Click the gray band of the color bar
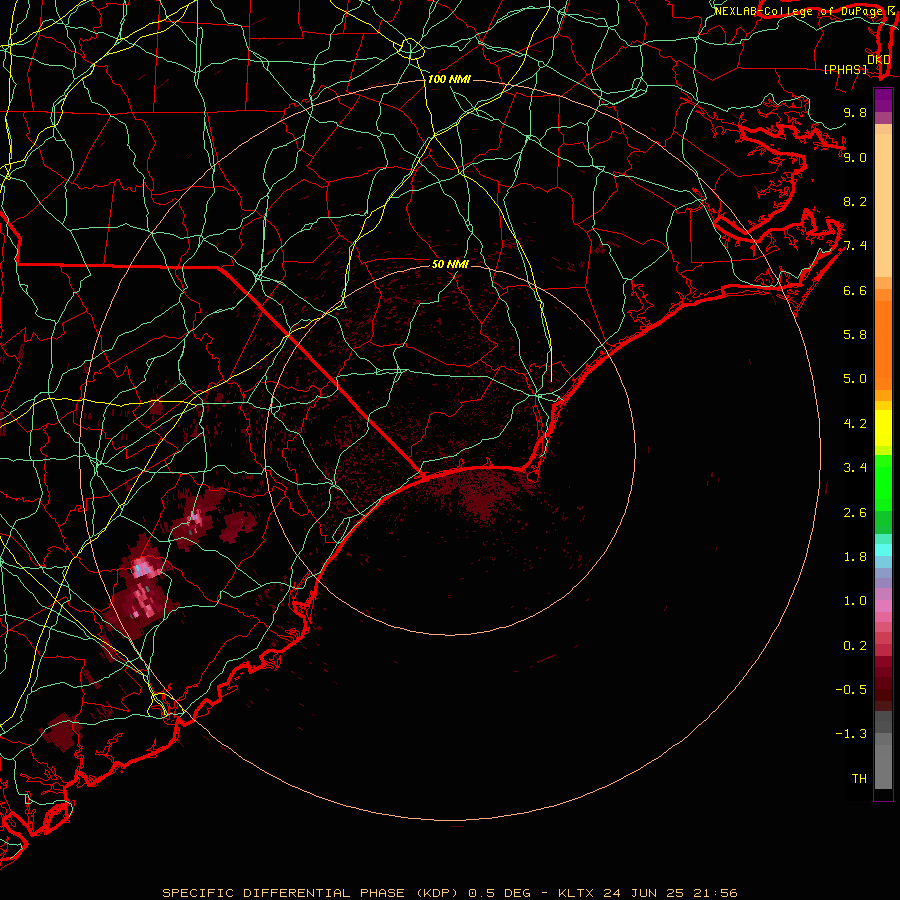 tap(883, 750)
